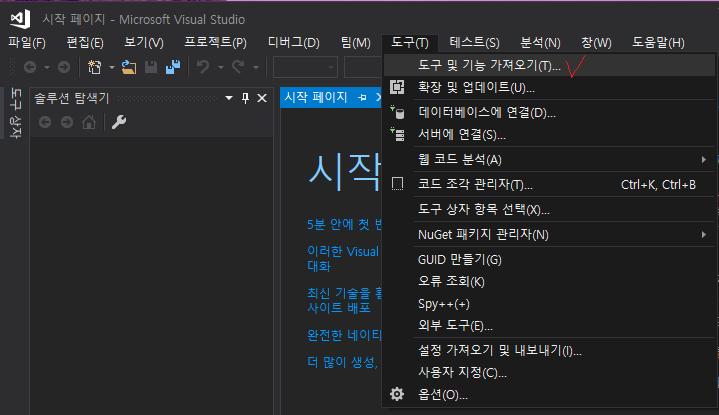Select 서버에 연결(S) entry
Screen dimensions: 719x415
(x=549, y=135)
